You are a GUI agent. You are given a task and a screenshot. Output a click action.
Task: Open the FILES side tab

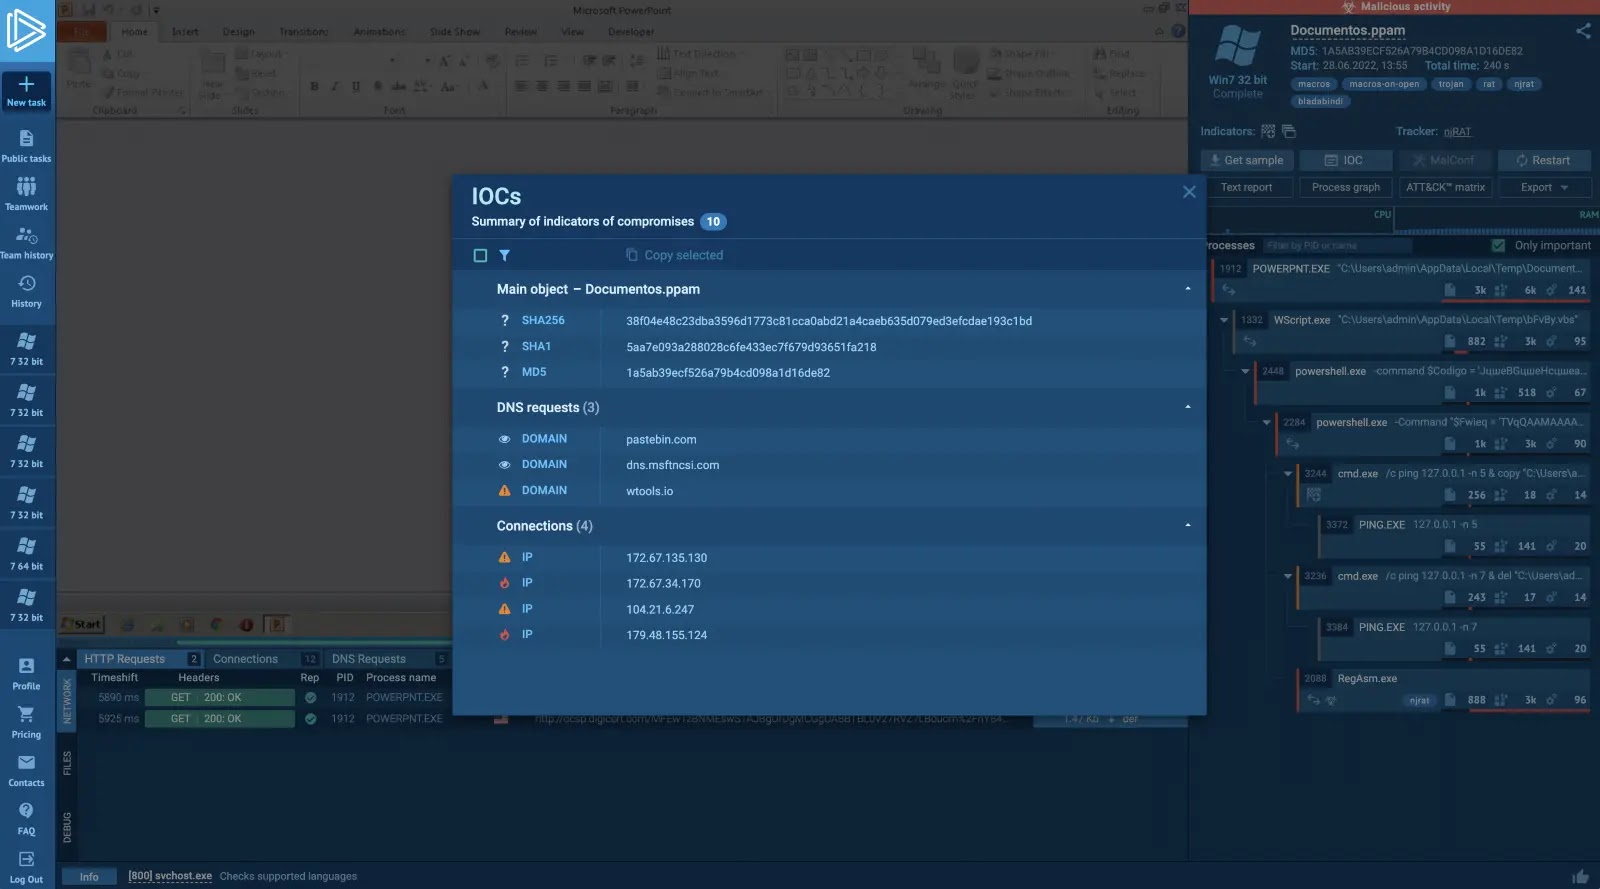point(67,763)
